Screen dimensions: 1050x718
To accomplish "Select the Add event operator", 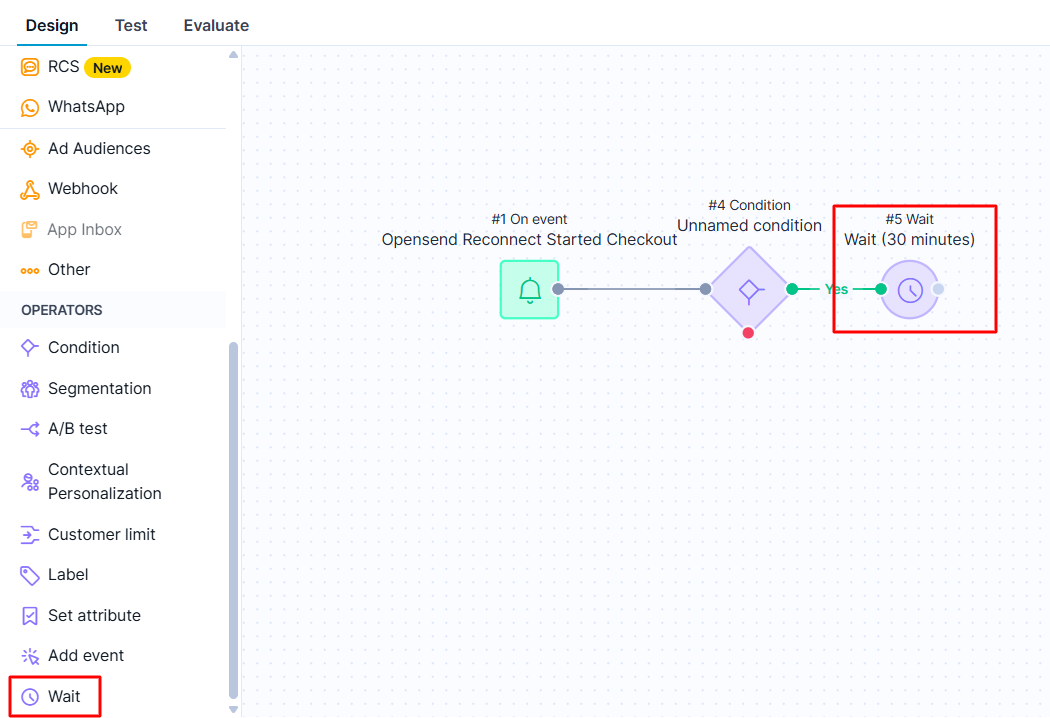I will 86,656.
